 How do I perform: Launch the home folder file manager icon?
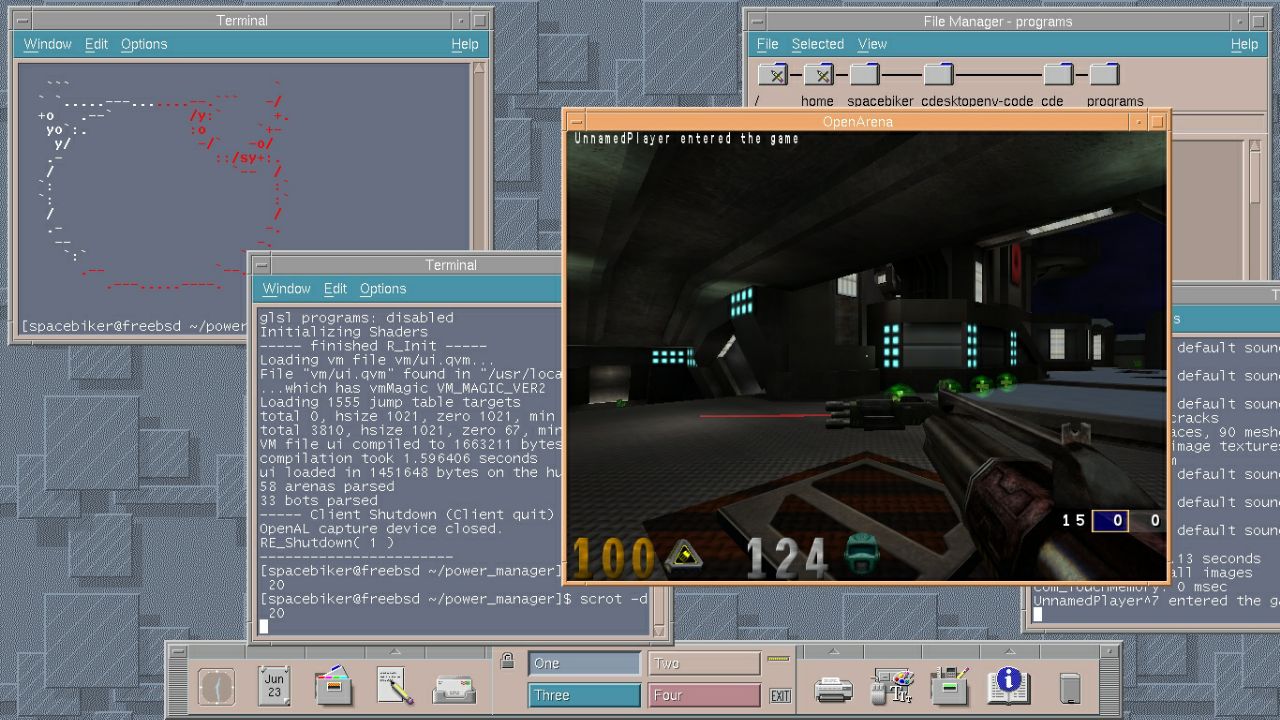[x=334, y=687]
